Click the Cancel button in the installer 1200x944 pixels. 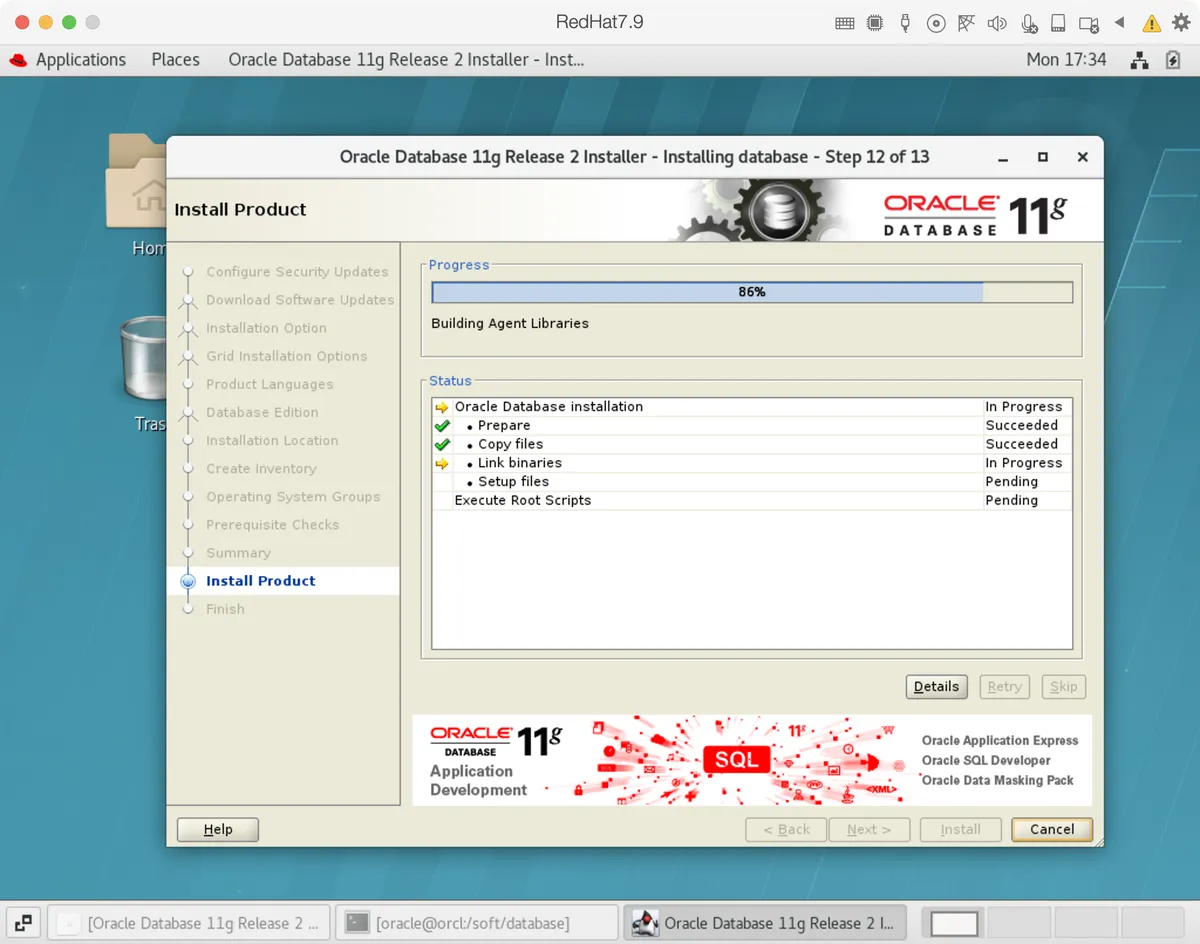1051,829
